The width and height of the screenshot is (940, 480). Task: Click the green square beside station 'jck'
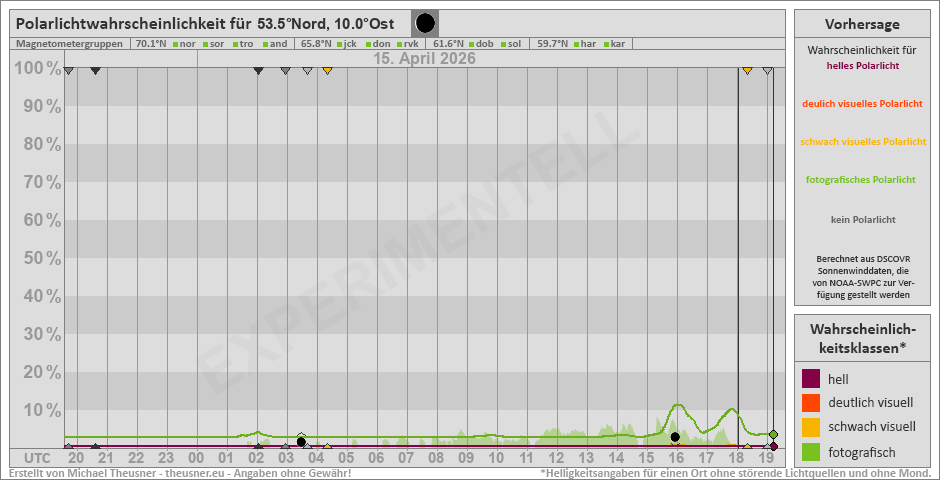(x=340, y=44)
